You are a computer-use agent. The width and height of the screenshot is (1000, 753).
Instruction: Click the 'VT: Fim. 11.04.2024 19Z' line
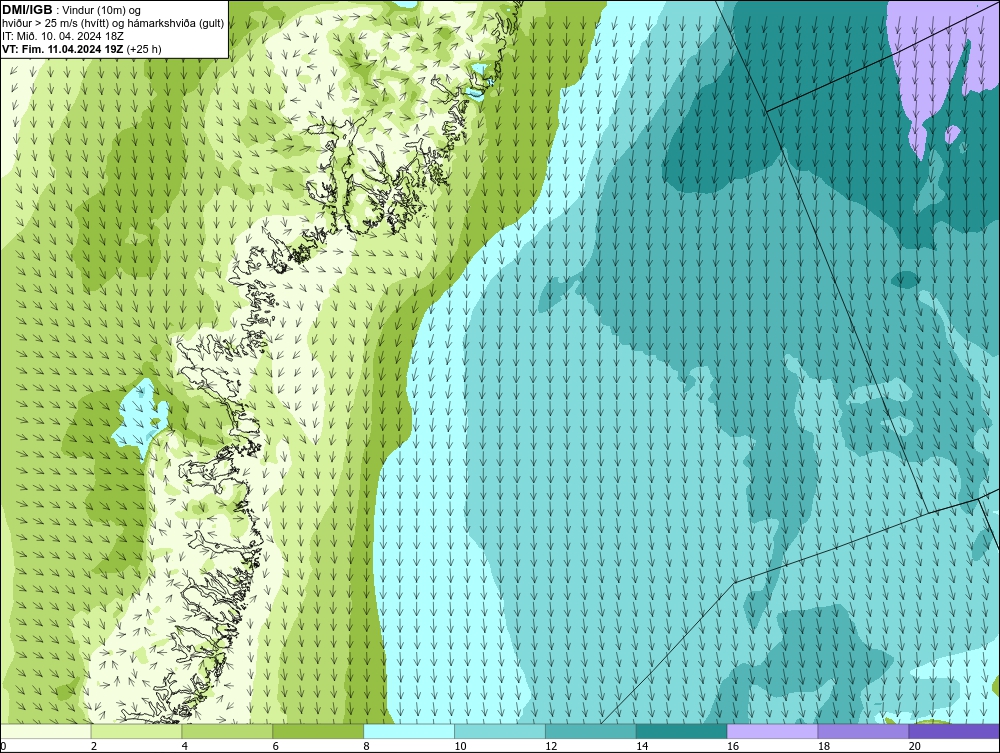coord(63,49)
